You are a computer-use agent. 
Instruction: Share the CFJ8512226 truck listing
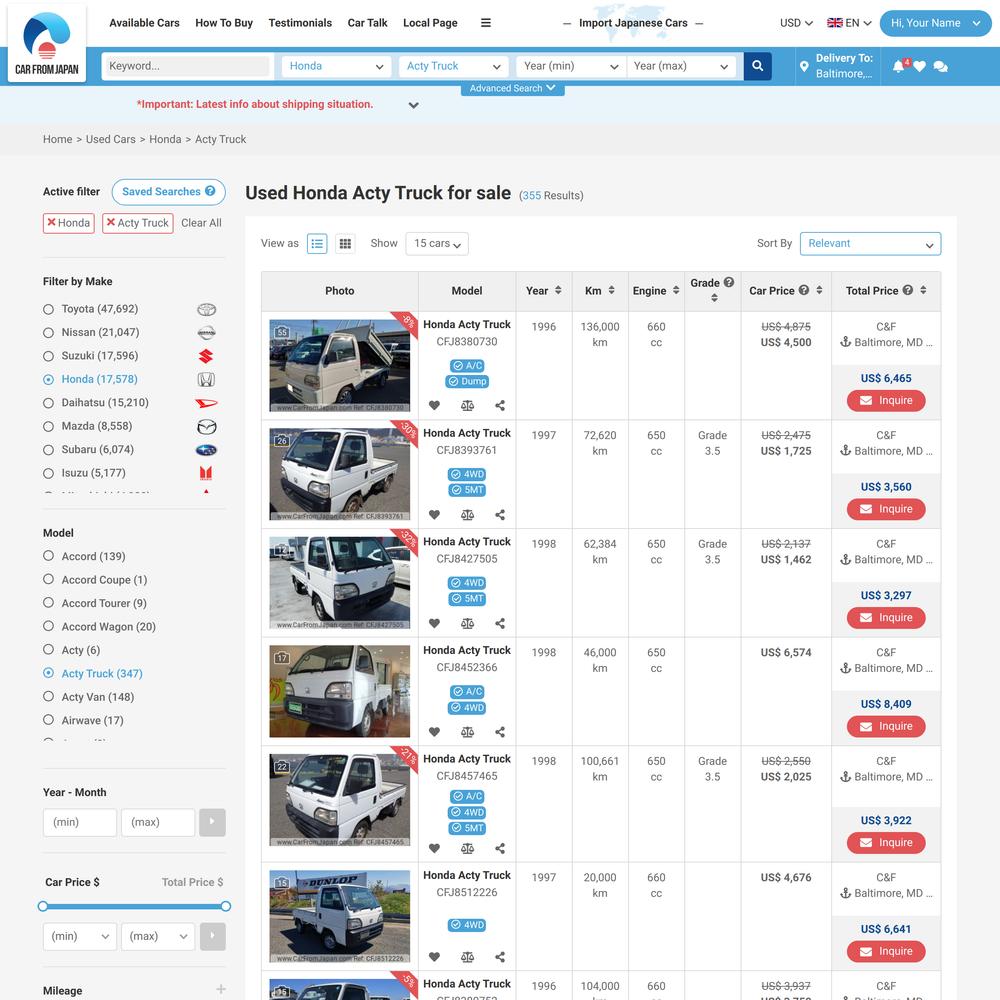click(500, 957)
